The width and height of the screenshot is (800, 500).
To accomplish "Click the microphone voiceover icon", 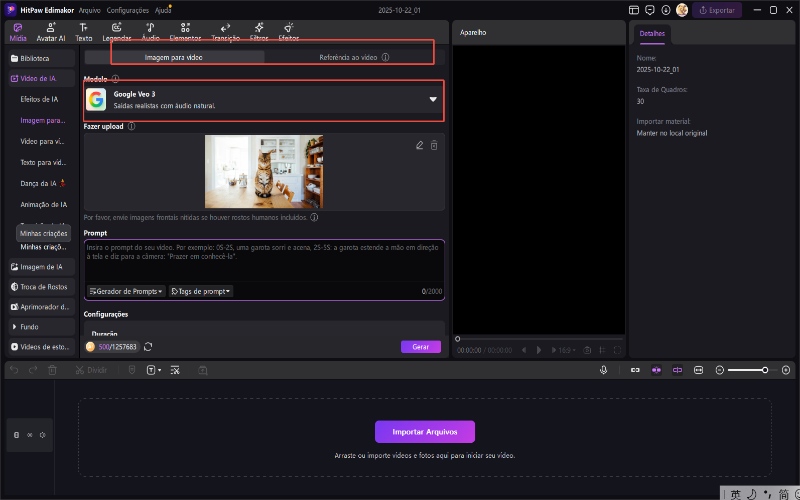I will click(x=603, y=370).
